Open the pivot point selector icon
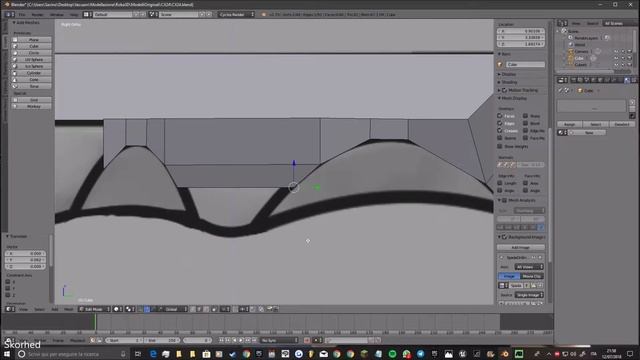 (130, 309)
